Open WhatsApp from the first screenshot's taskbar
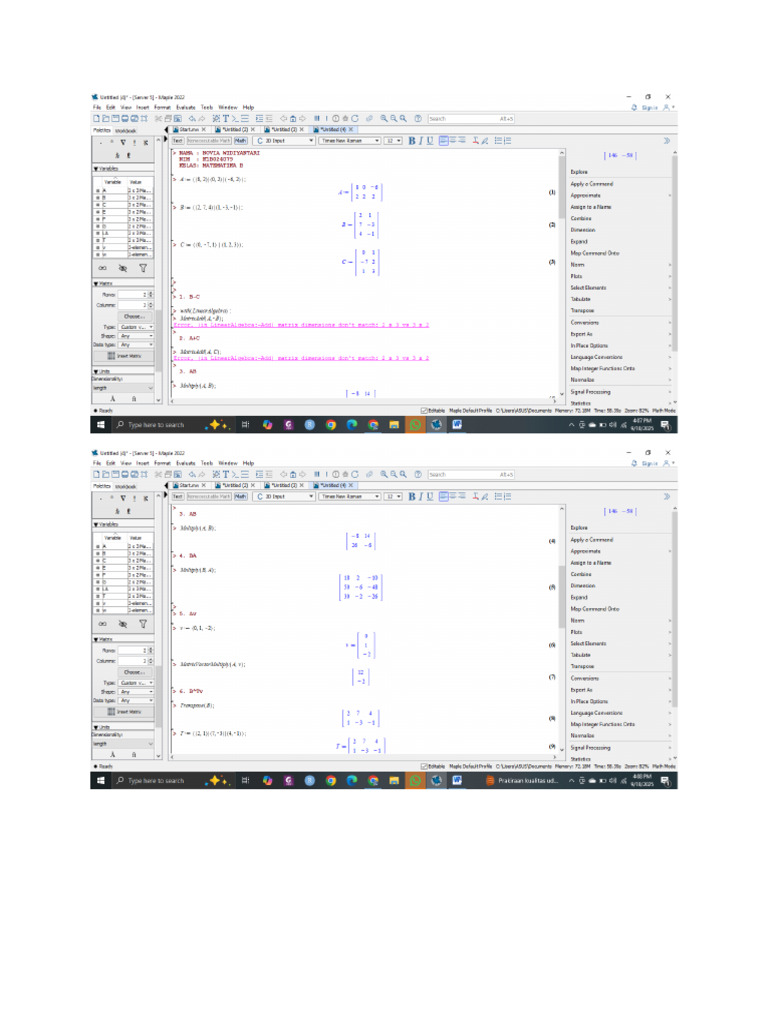This screenshot has height=1024, width=768. coord(415,424)
